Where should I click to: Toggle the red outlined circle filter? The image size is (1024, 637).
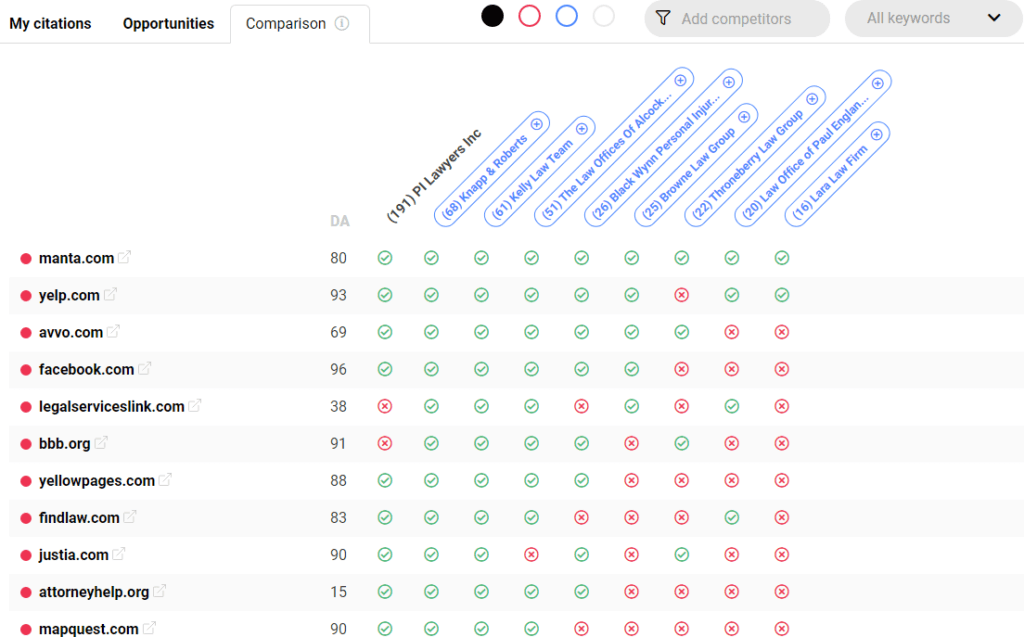(529, 16)
